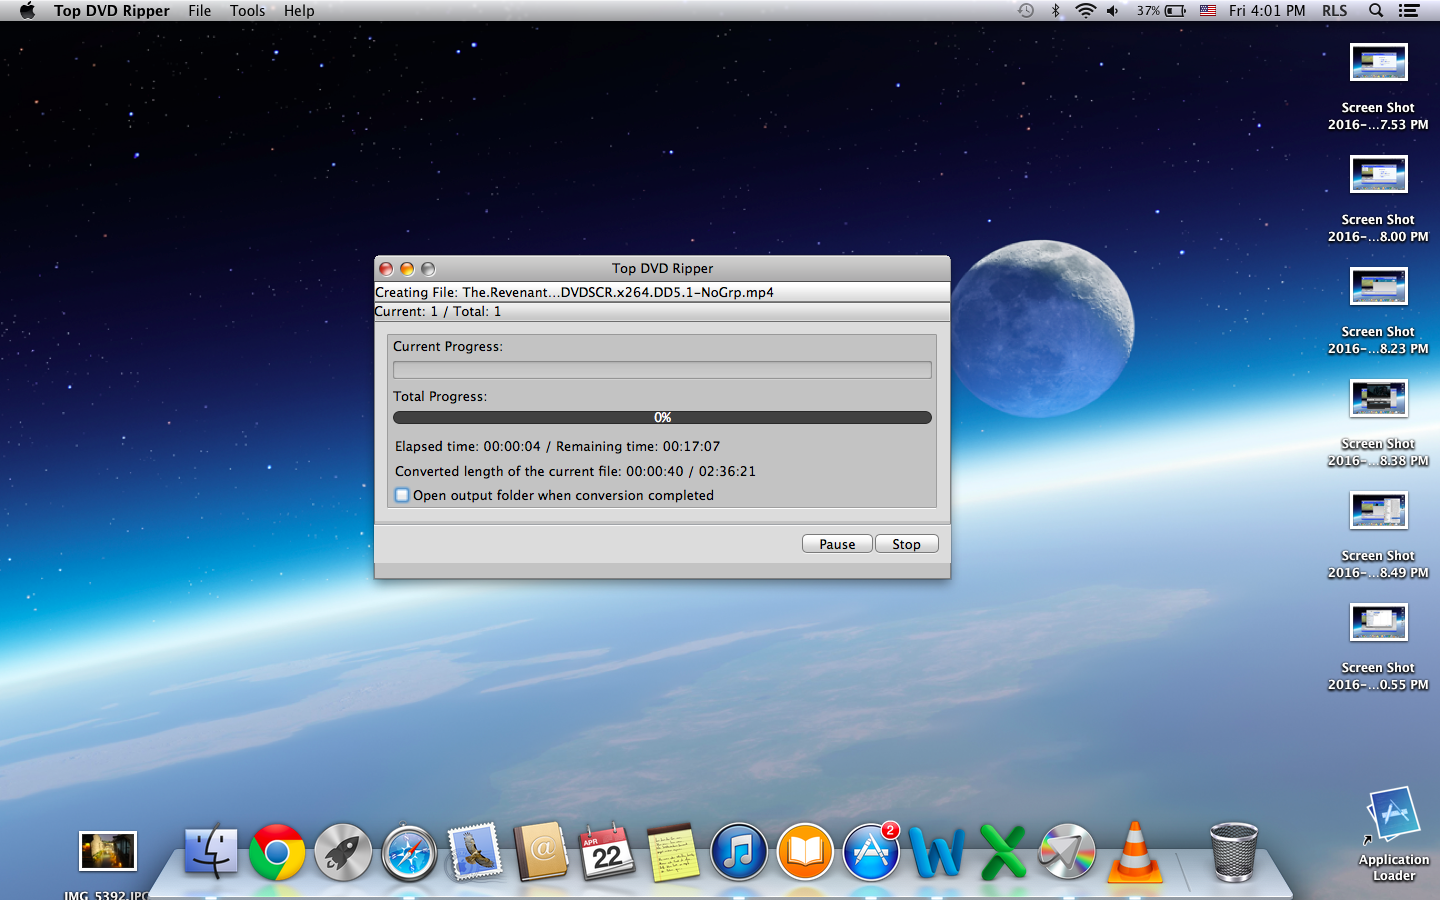This screenshot has width=1440, height=900.
Task: Select Screen Shot 2016-...8.49 PM thumbnail
Action: click(1378, 511)
